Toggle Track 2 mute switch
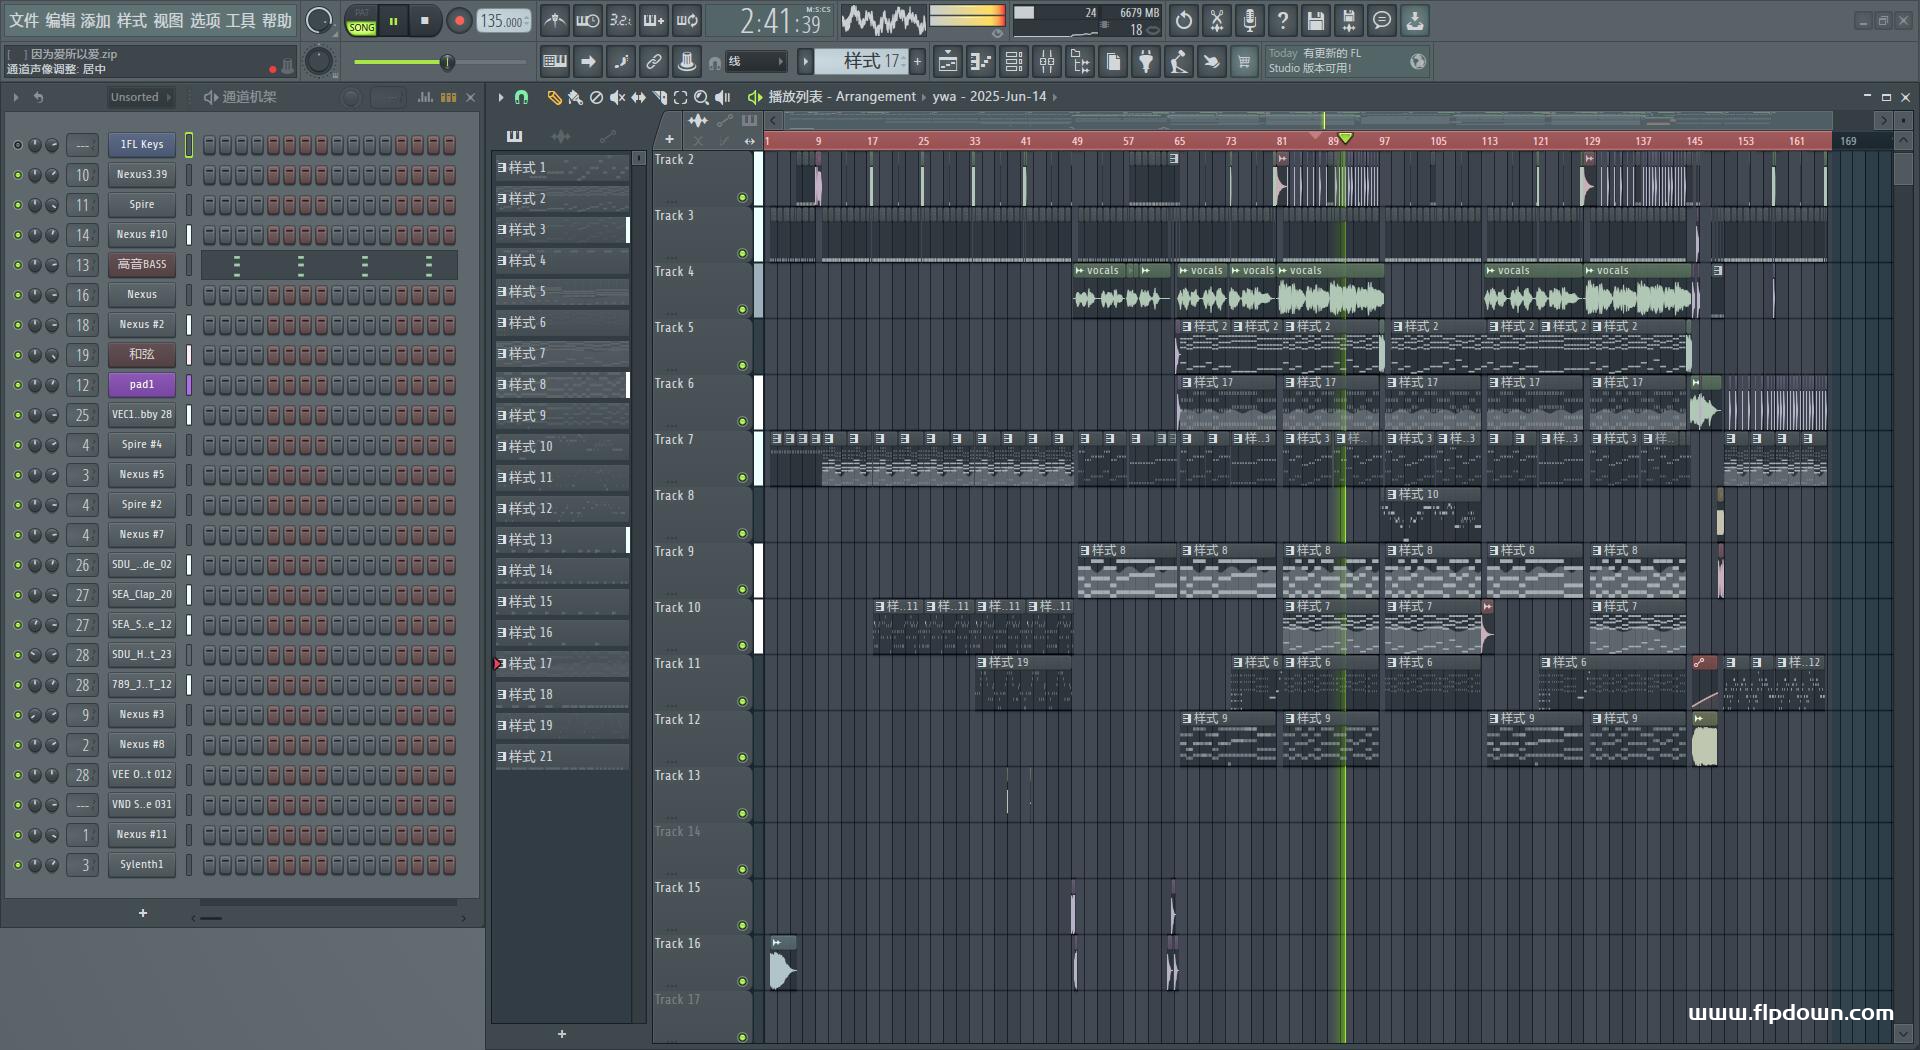1920x1050 pixels. pos(742,197)
